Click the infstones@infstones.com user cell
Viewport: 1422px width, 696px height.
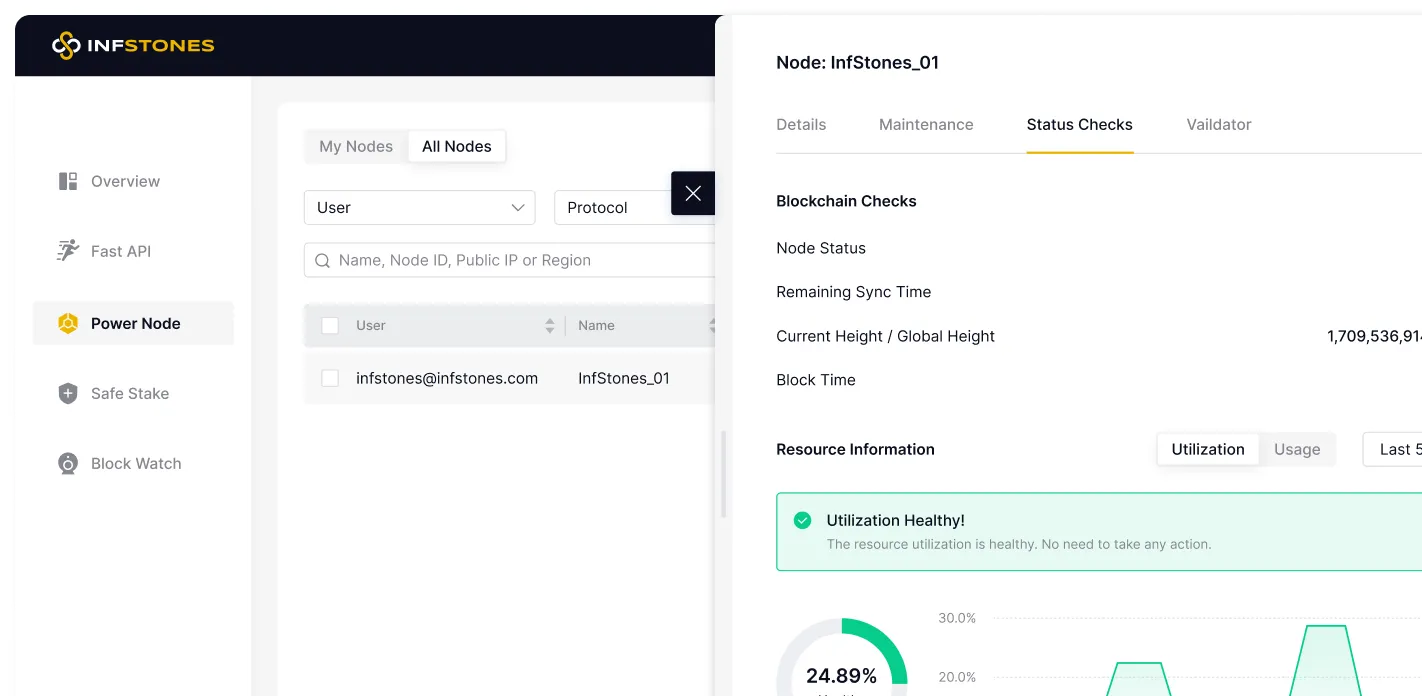447,378
